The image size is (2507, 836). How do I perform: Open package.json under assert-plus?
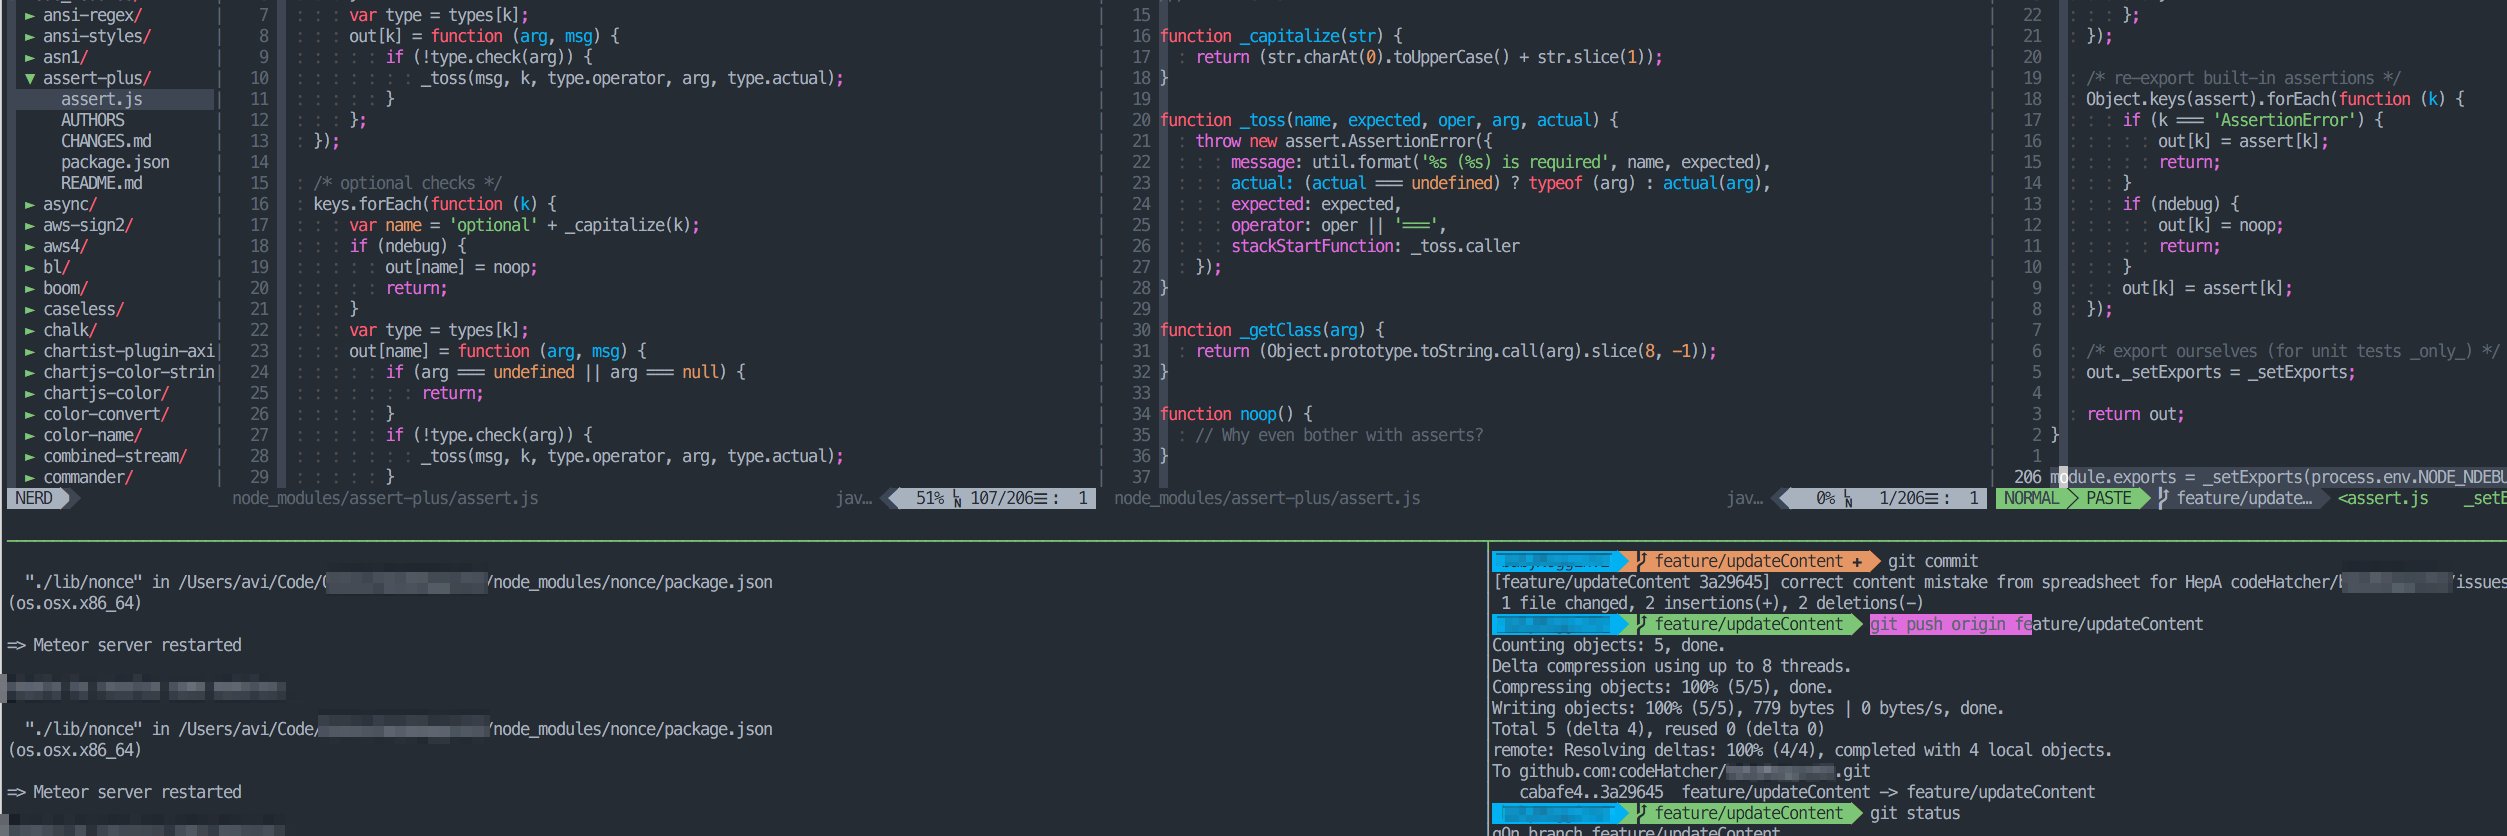[115, 163]
